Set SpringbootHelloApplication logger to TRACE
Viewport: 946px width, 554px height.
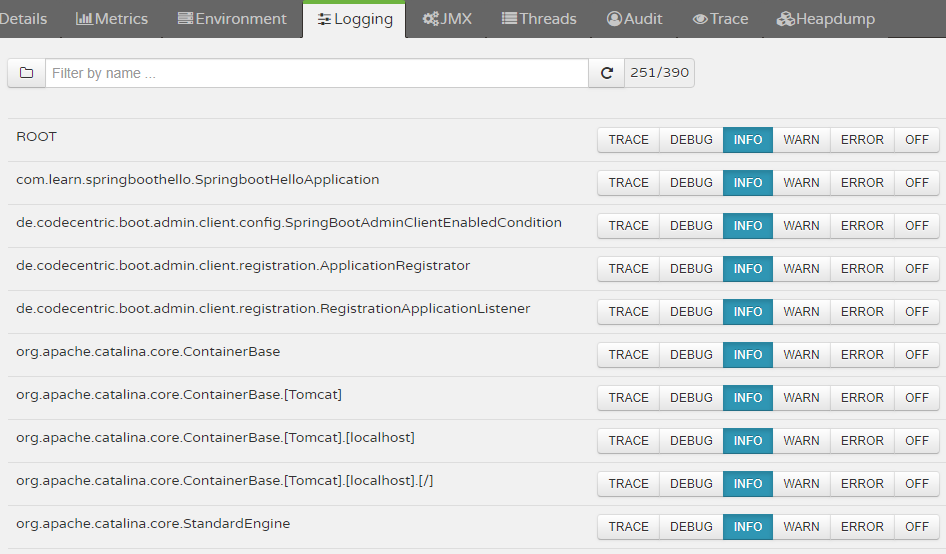click(x=629, y=183)
